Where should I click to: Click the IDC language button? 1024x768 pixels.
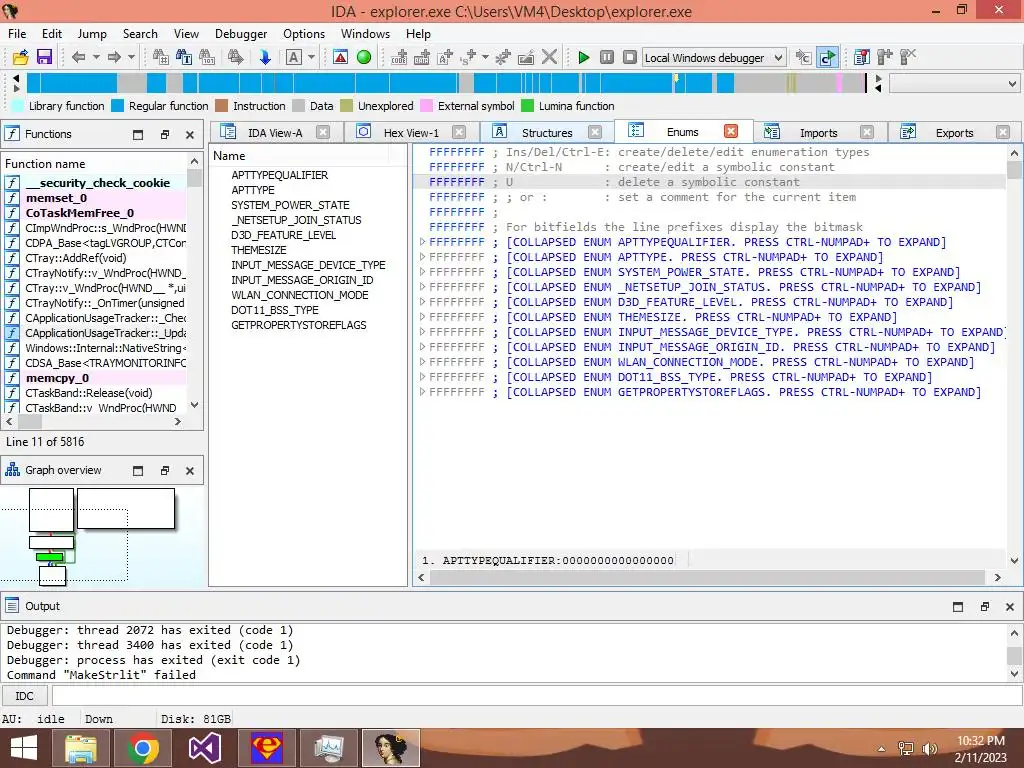point(25,696)
